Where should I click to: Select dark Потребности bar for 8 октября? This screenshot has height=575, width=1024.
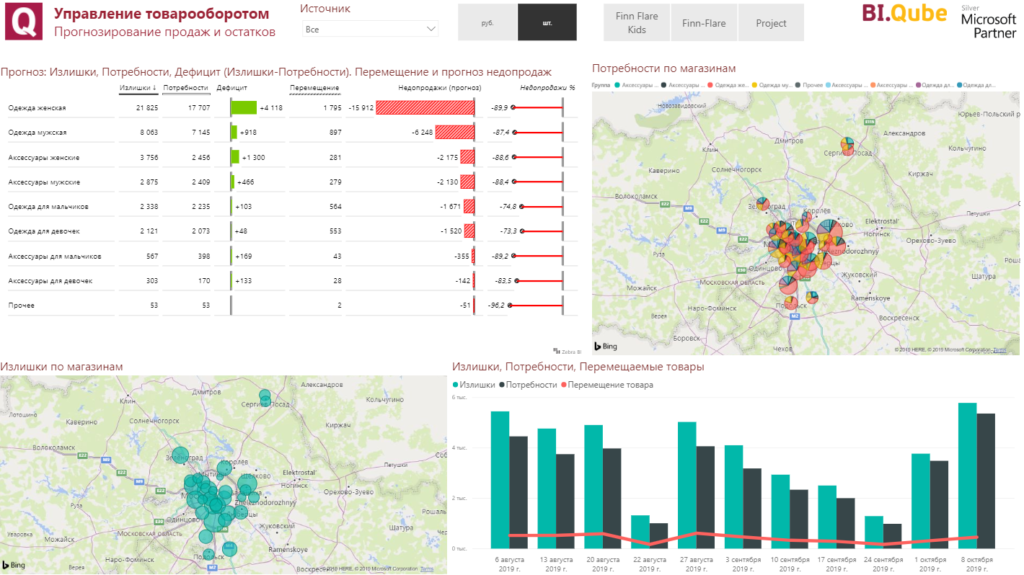coord(986,481)
